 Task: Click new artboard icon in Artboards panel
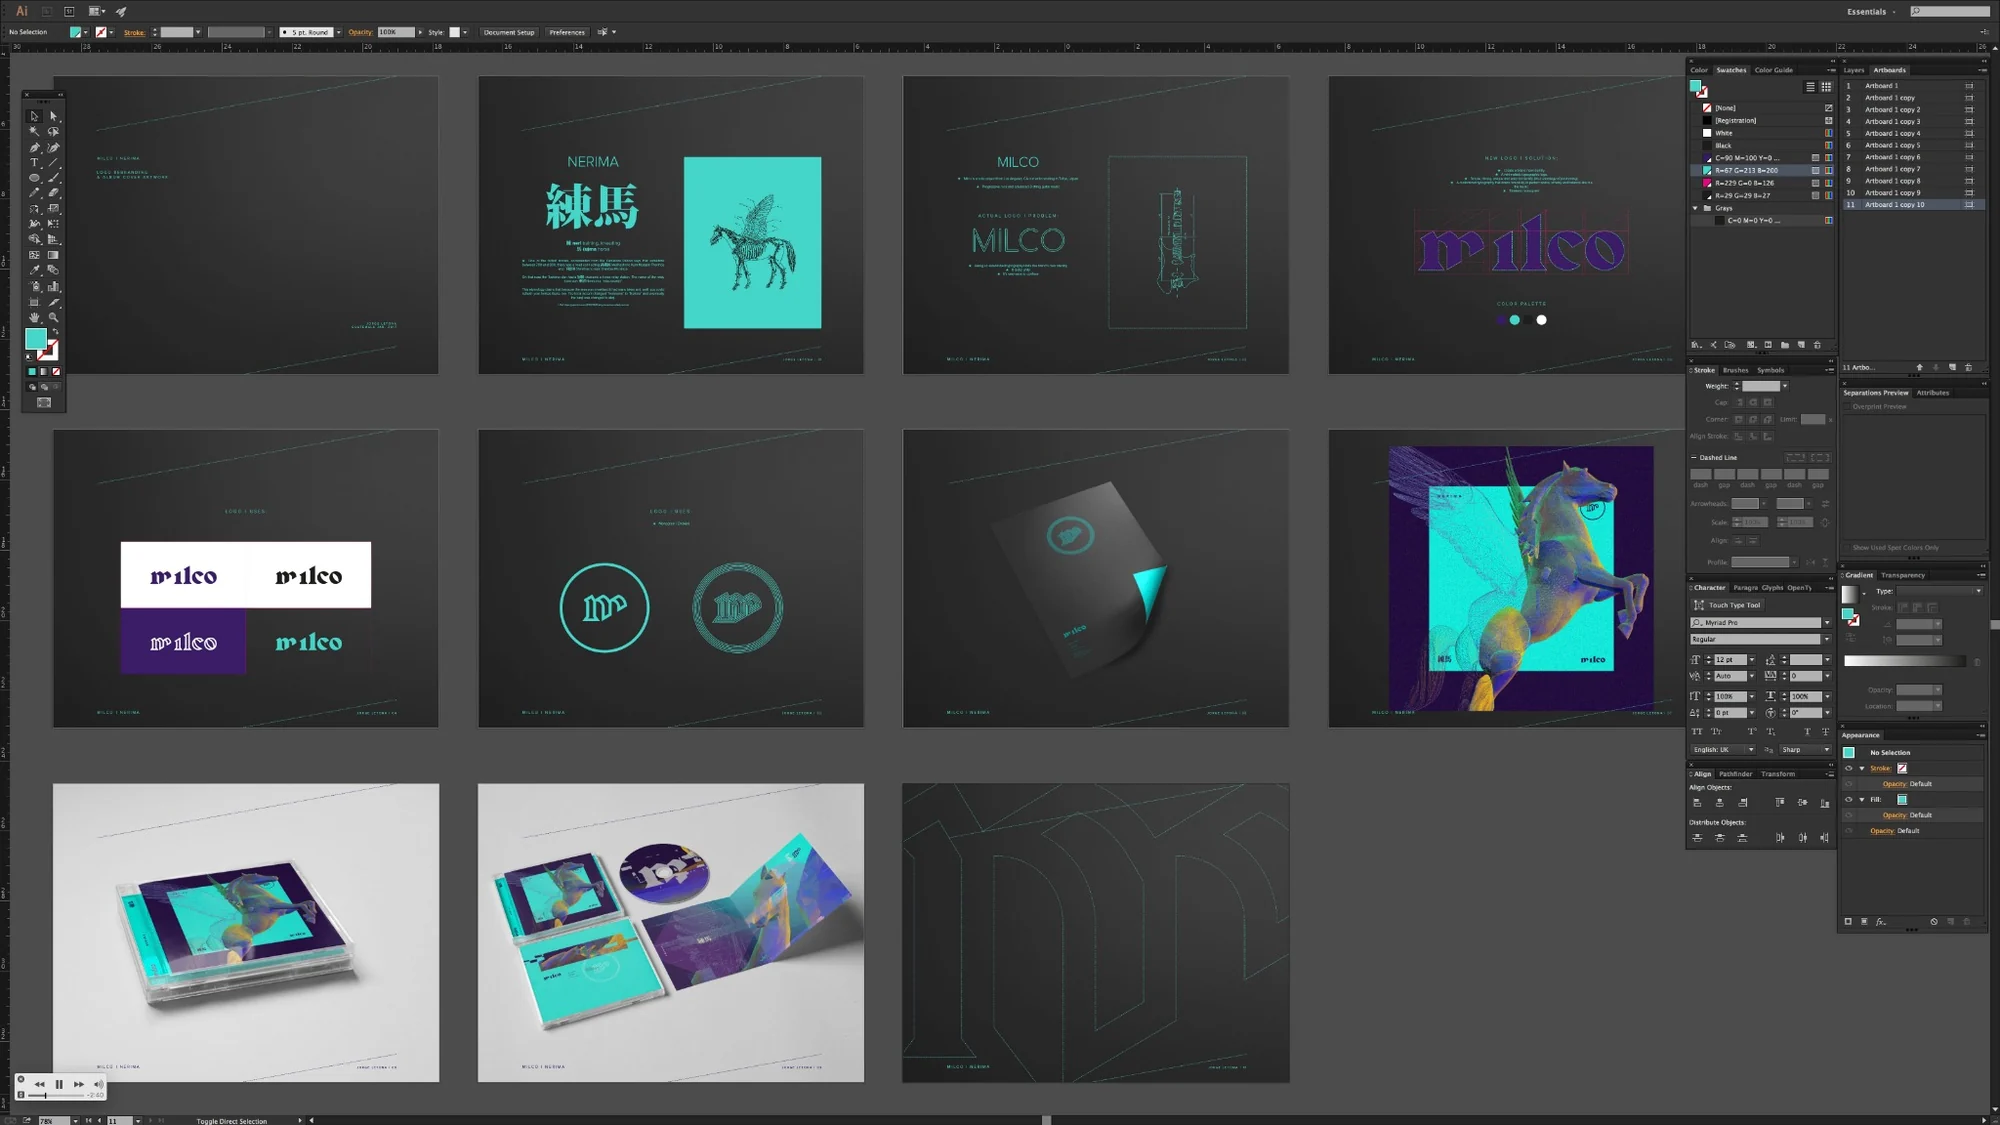(1952, 367)
